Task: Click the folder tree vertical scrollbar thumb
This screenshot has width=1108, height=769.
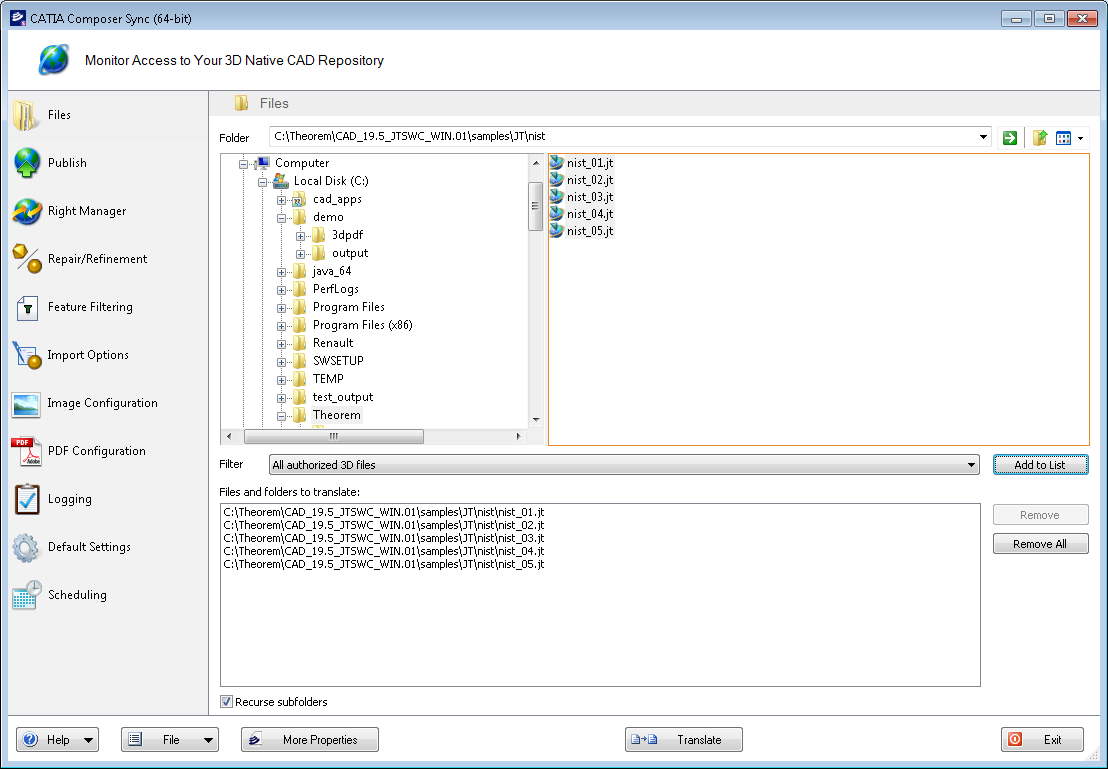Action: pos(536,206)
